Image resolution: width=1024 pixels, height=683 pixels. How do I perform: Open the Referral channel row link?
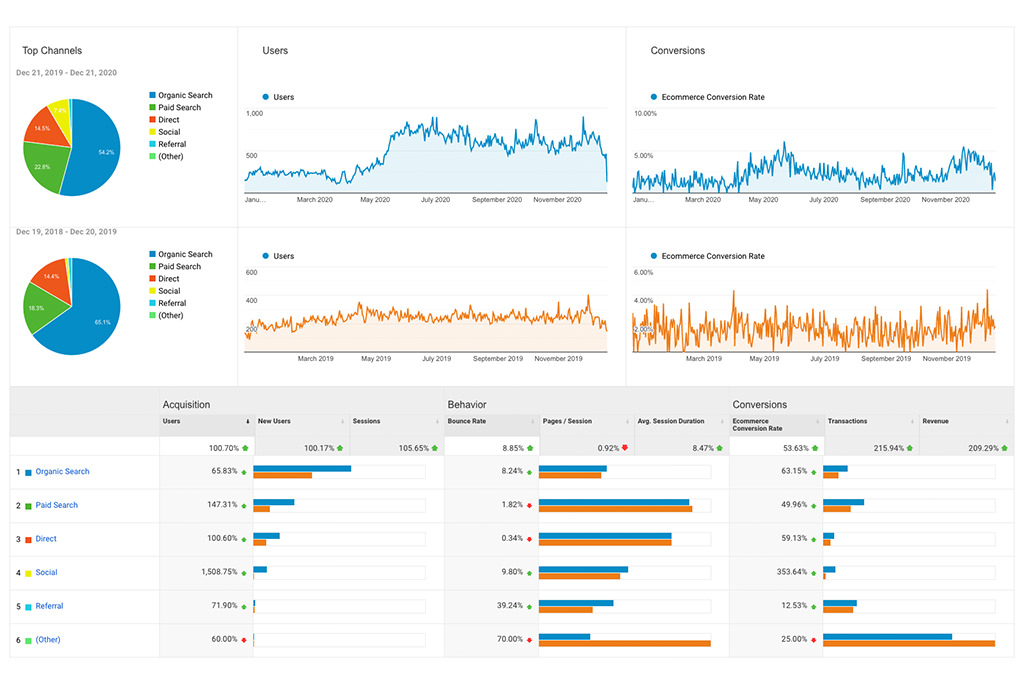click(49, 607)
